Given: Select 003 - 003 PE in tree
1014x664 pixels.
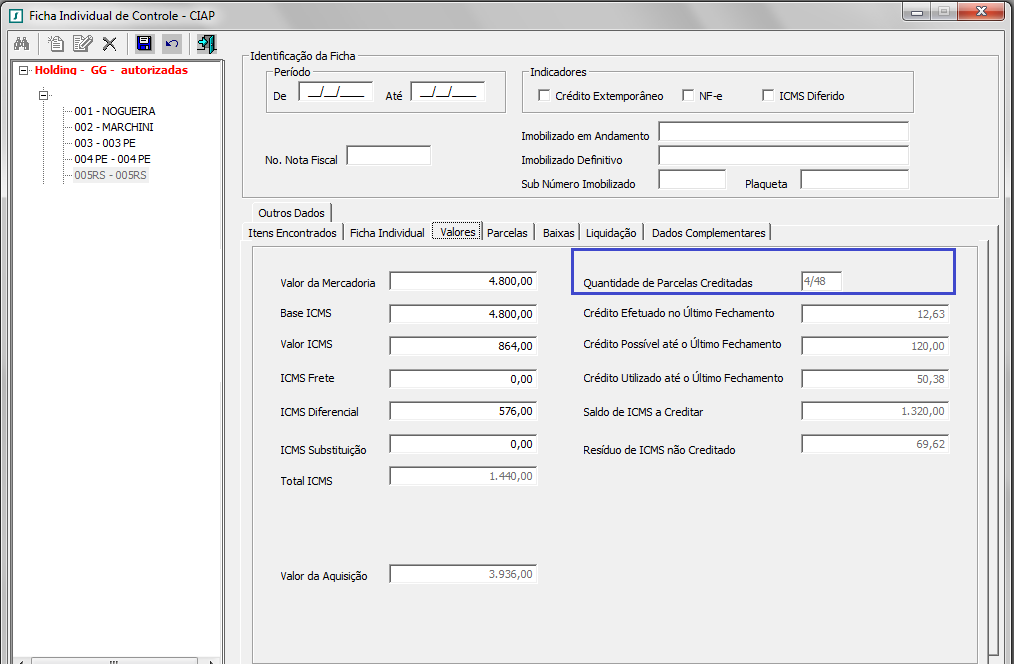Looking at the screenshot, I should 105,143.
